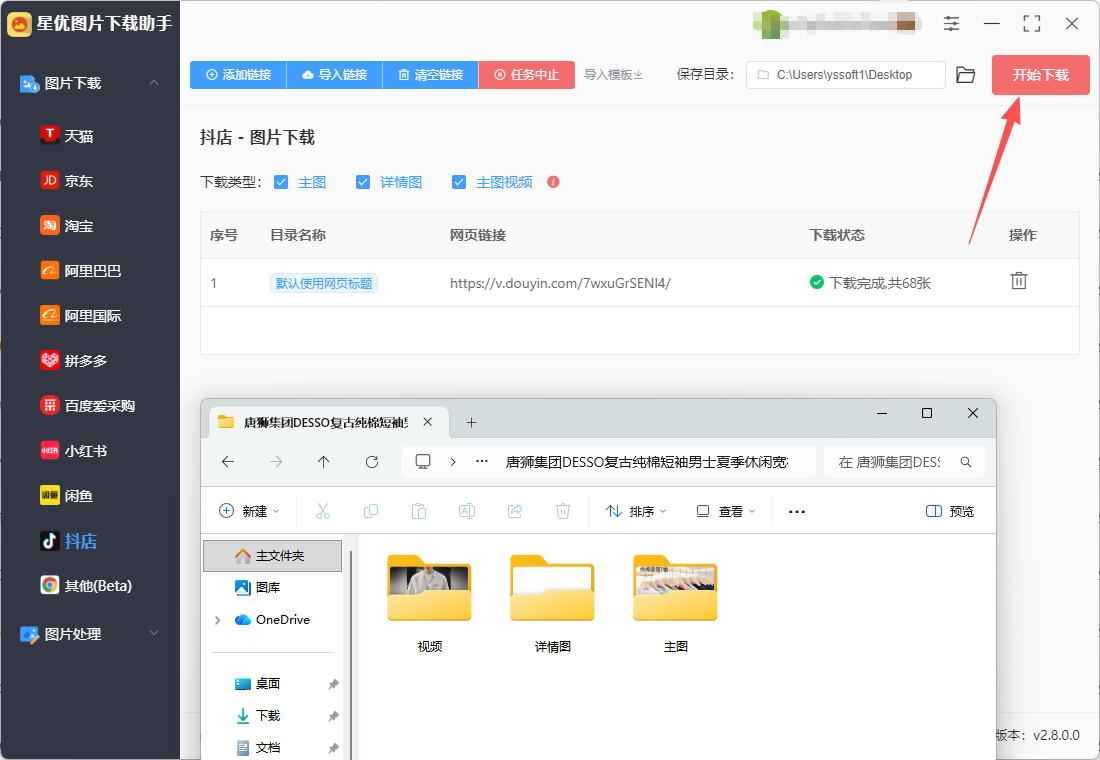
Task: Open the 京东 download section
Action: coord(67,180)
